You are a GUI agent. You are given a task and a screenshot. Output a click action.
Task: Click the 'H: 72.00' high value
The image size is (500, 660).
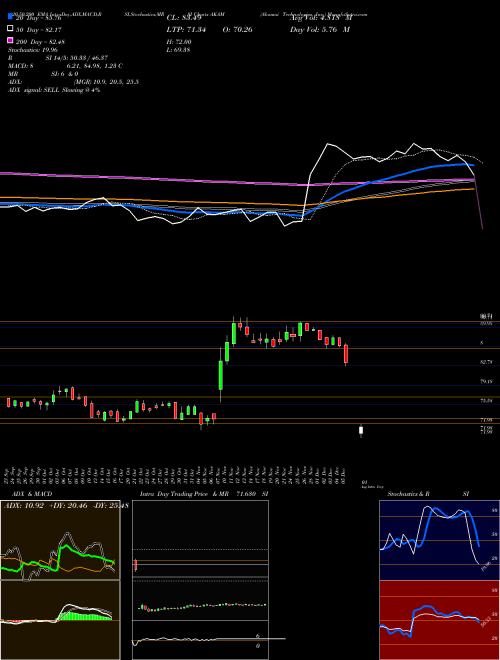[x=179, y=42]
